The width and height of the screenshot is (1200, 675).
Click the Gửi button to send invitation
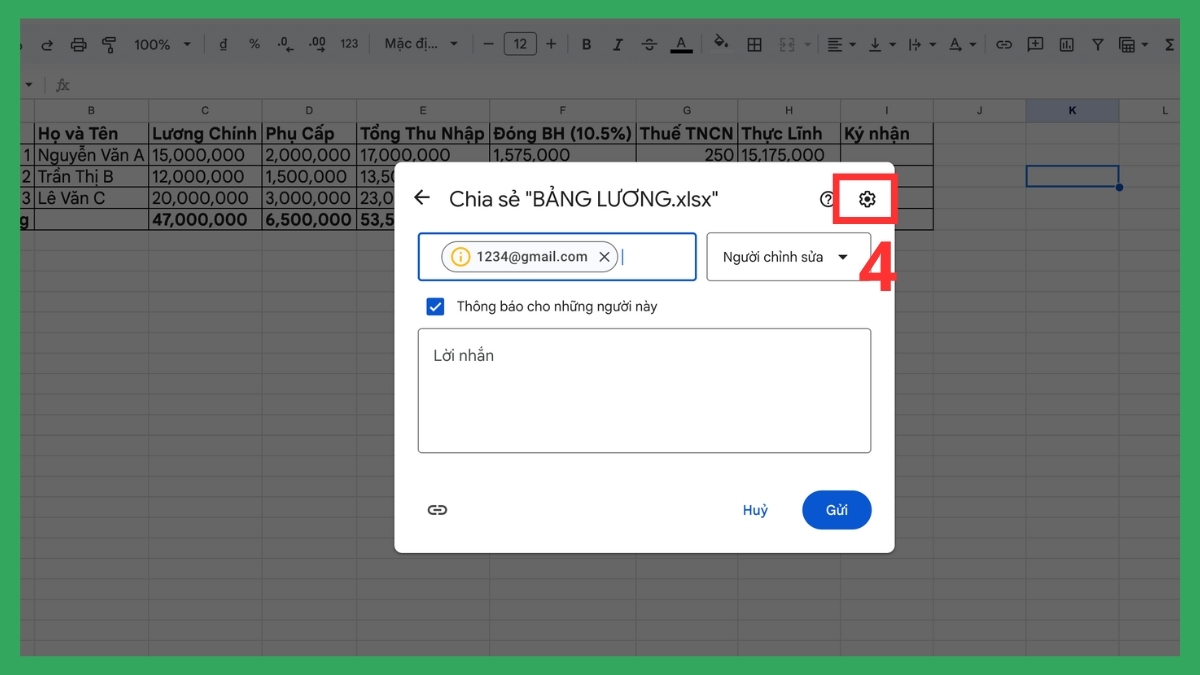click(836, 510)
